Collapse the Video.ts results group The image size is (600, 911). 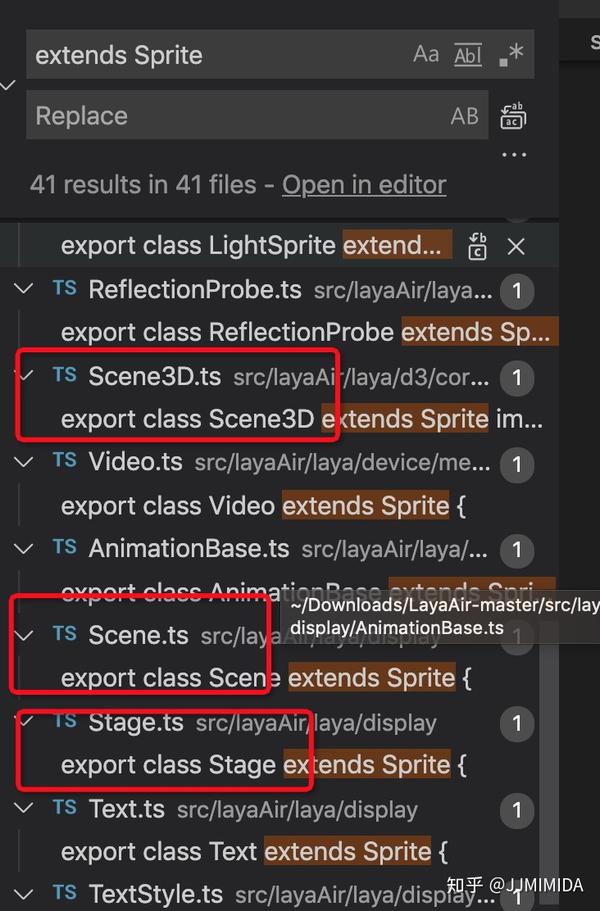(x=23, y=462)
